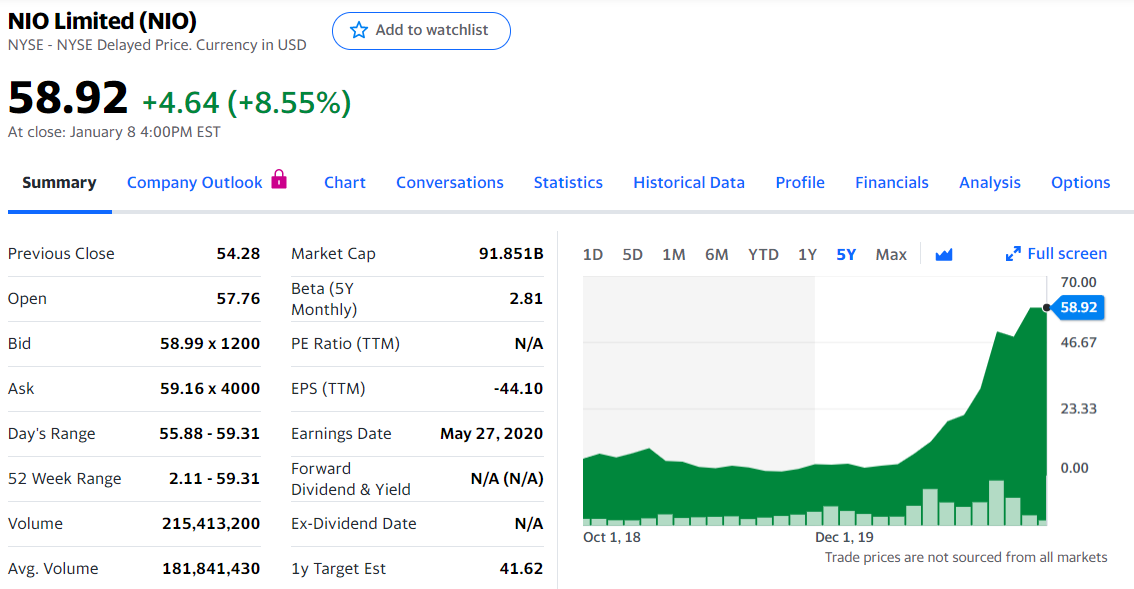Viewport: 1134px width, 589px height.
Task: Click the star icon in Add to watchlist
Action: tap(359, 30)
